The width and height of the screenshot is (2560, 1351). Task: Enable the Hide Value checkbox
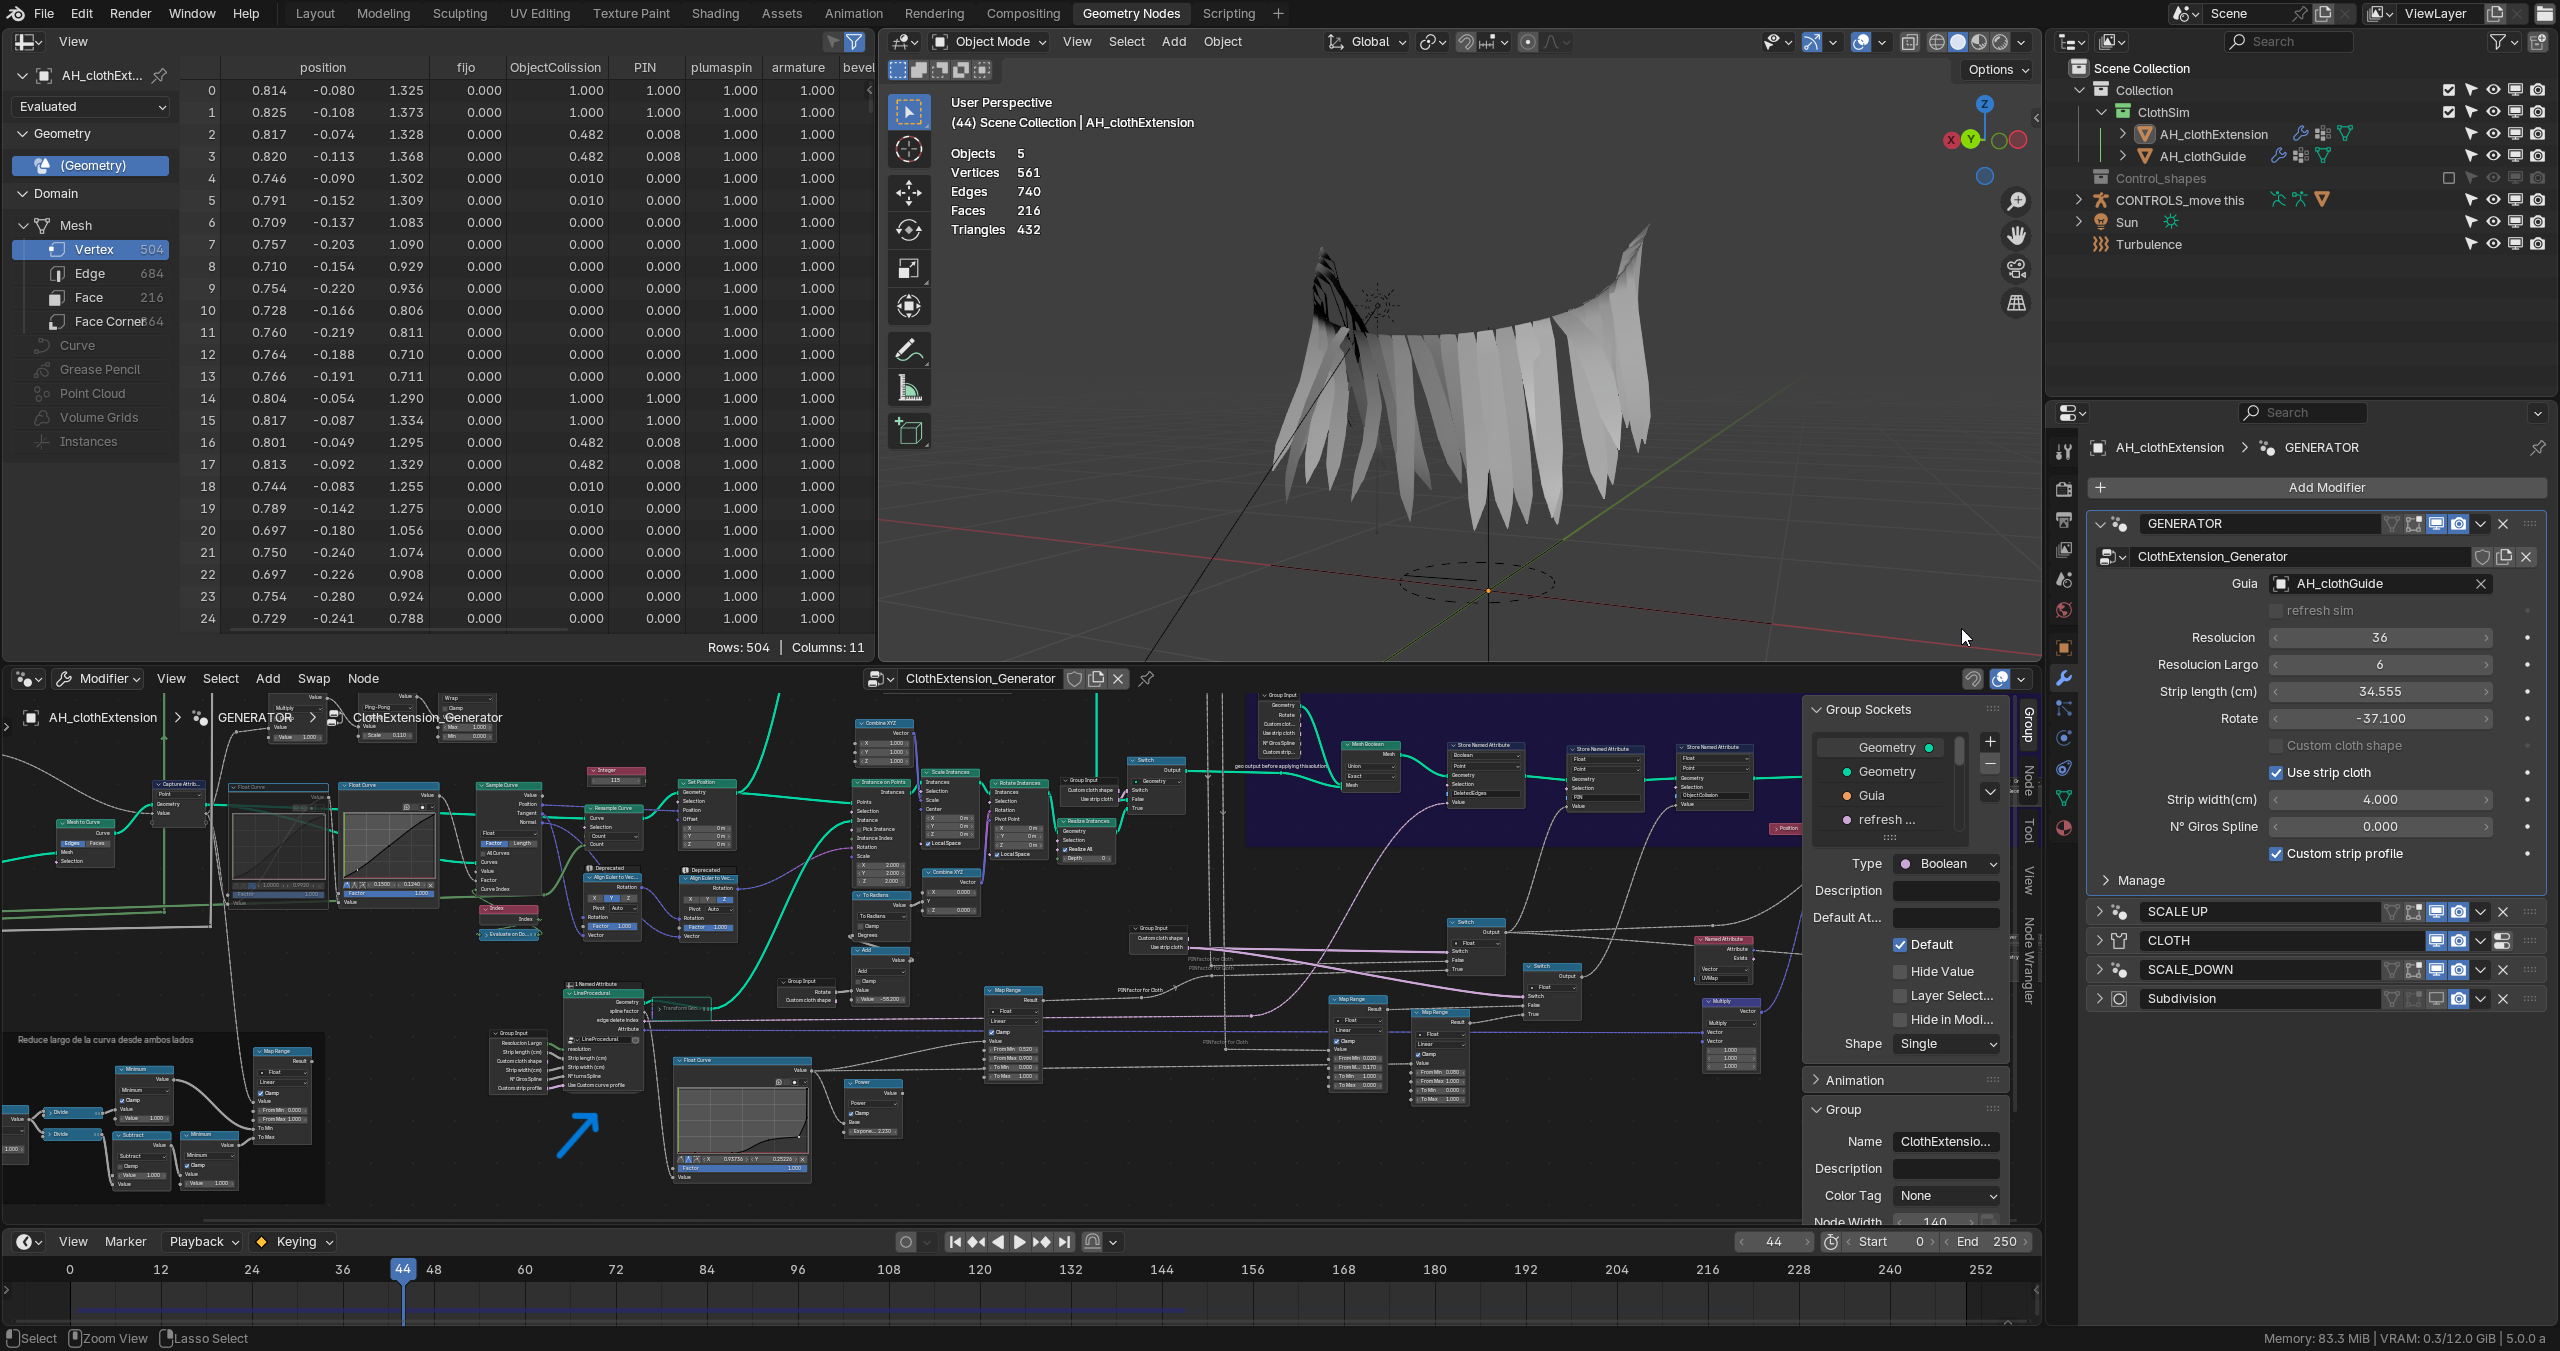[1900, 972]
